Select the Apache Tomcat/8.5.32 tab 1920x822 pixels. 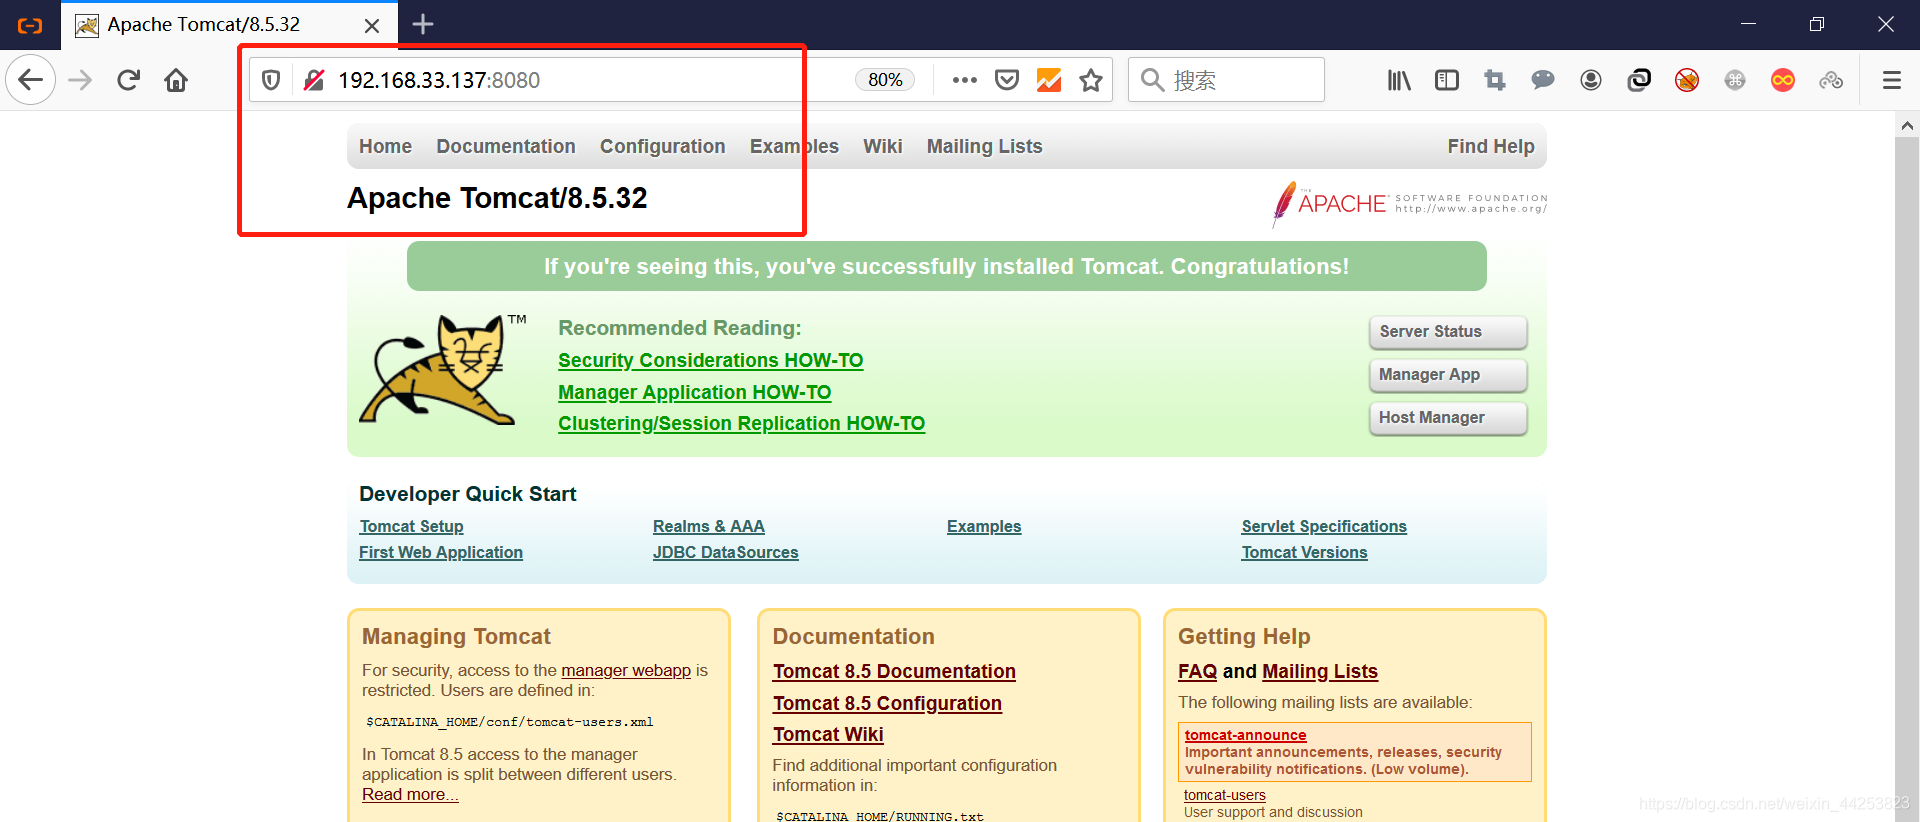point(229,25)
